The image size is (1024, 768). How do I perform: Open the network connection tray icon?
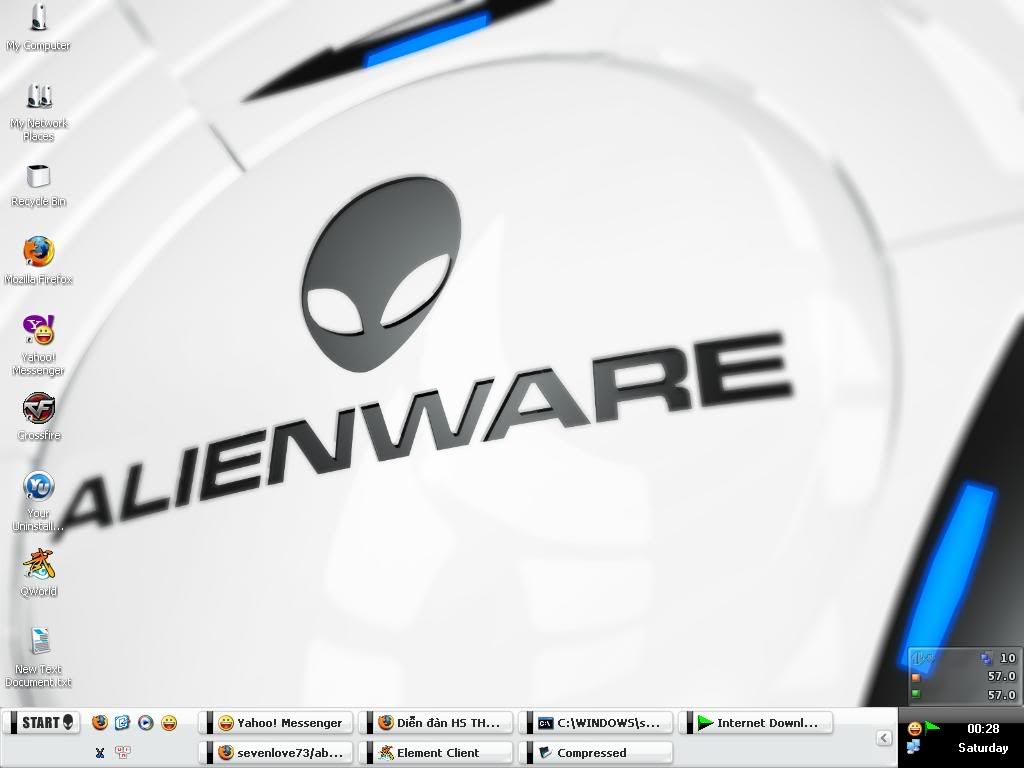[x=914, y=746]
